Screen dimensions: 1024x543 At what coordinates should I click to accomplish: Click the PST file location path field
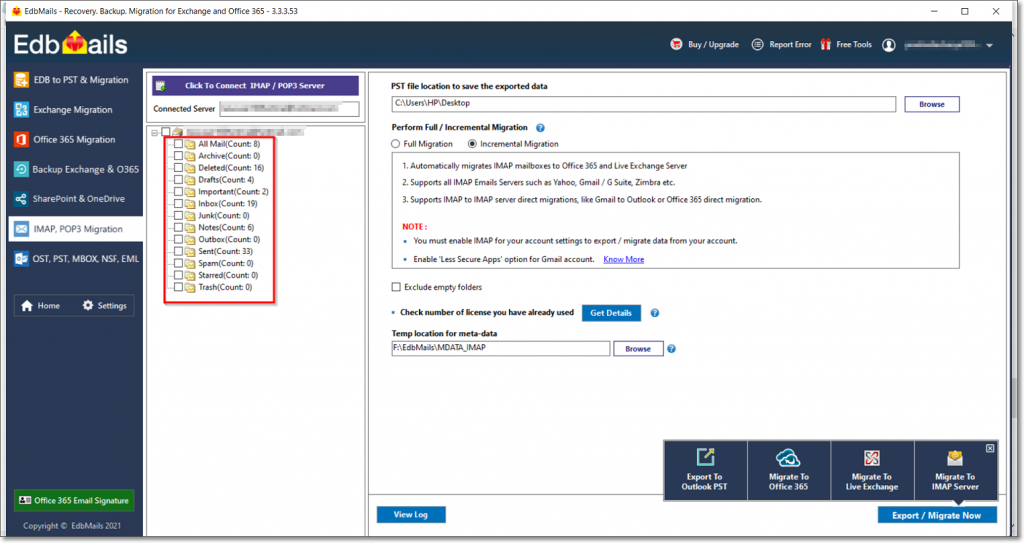644,103
